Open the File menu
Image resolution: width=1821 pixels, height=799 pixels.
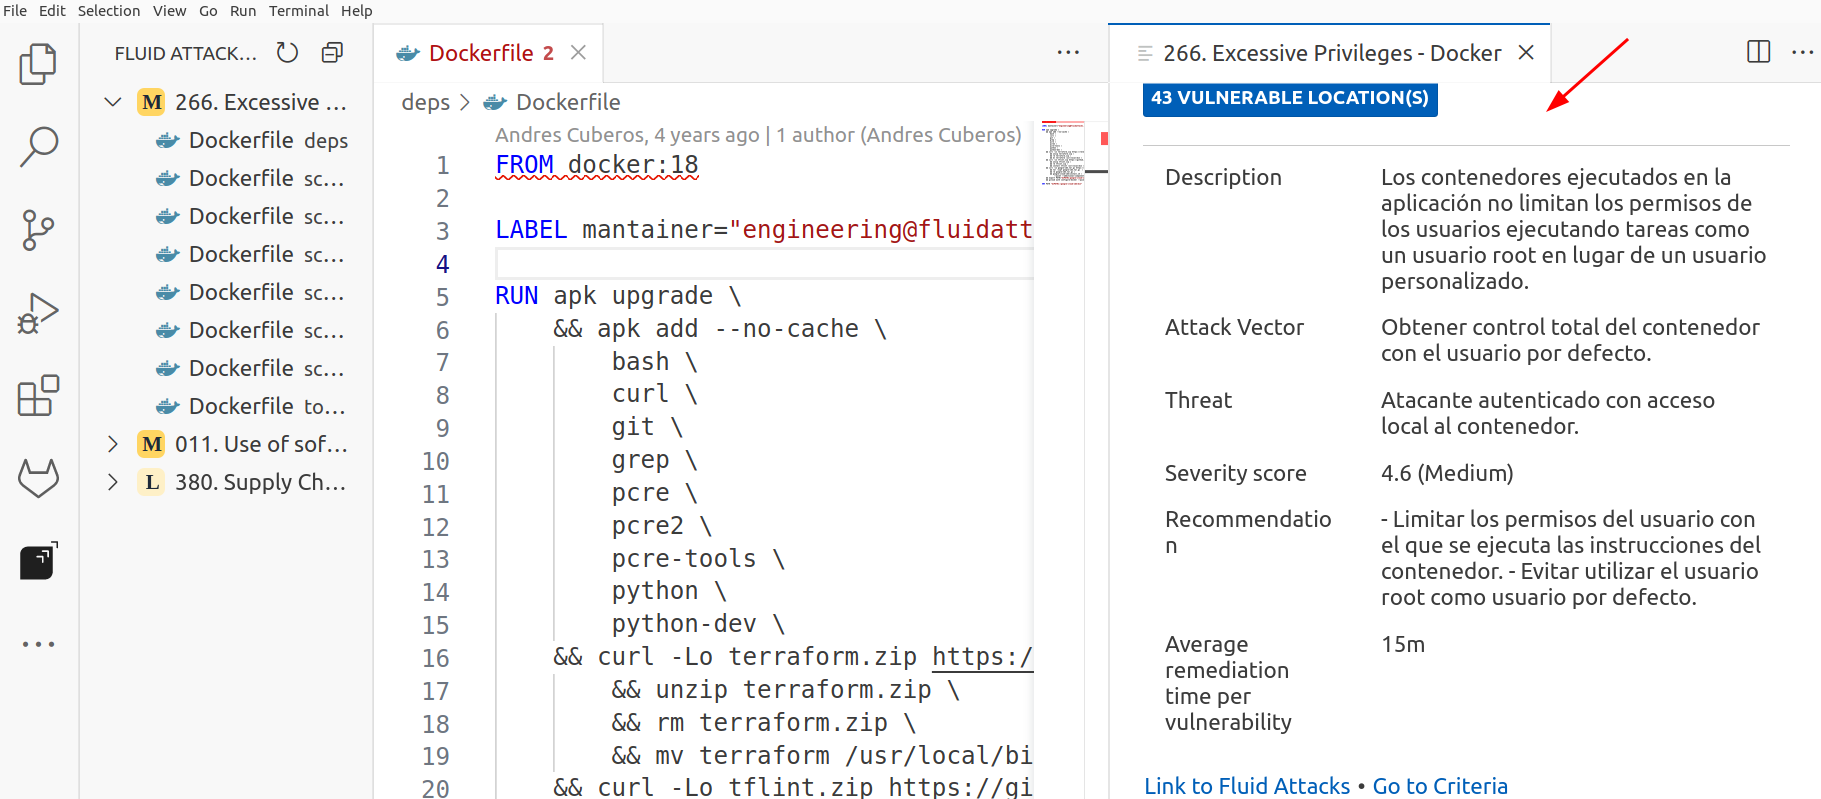(15, 11)
